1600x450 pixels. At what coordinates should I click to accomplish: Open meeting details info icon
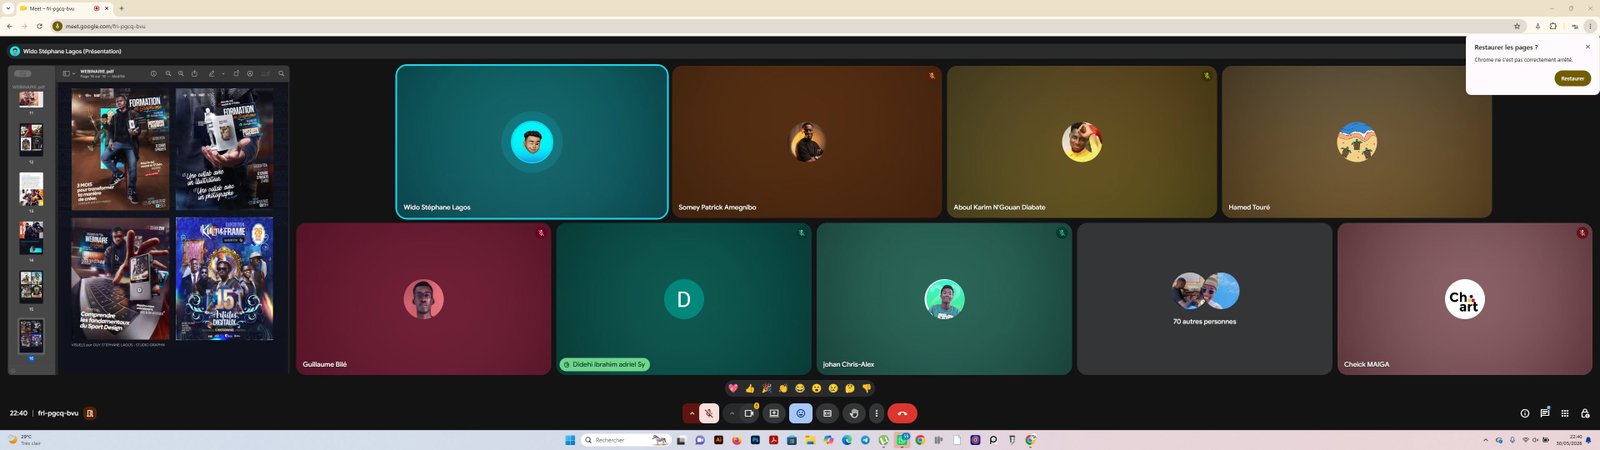tap(1525, 413)
